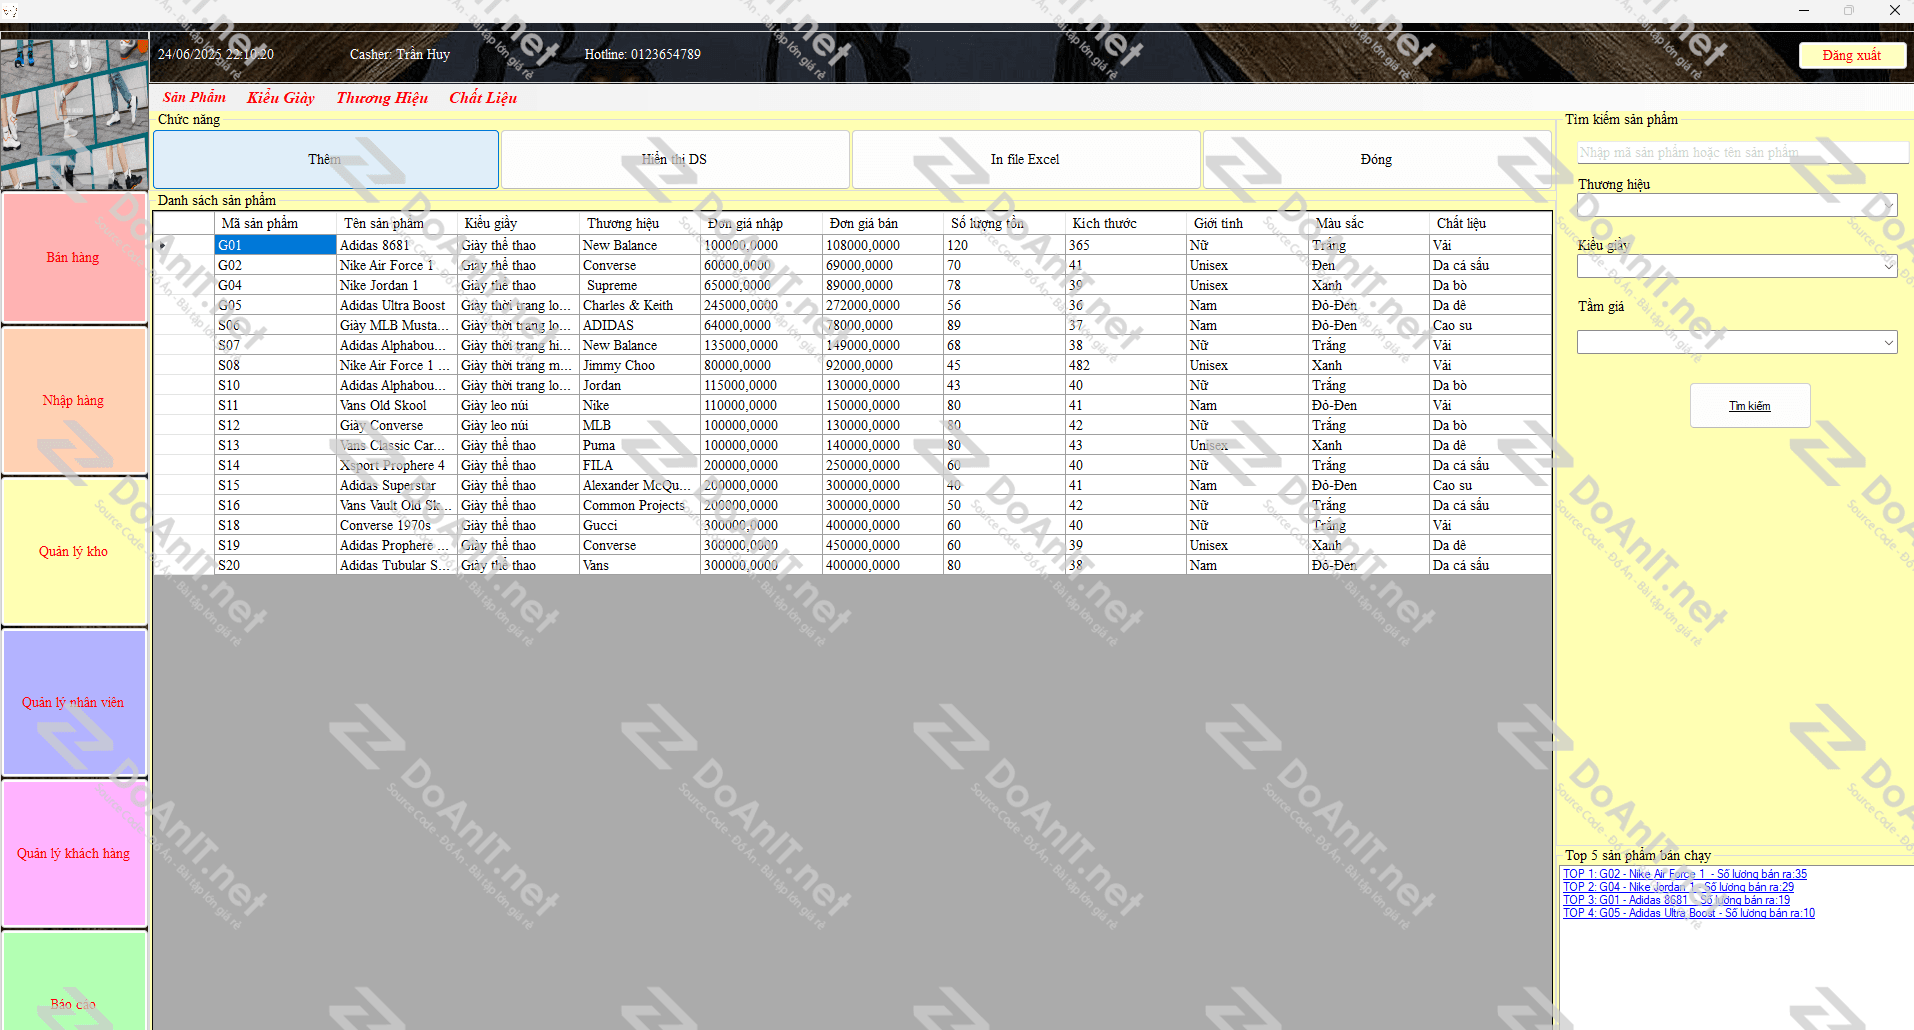Switch to the Thương Hiệu tab
Image resolution: width=1914 pixels, height=1030 pixels.
[382, 97]
